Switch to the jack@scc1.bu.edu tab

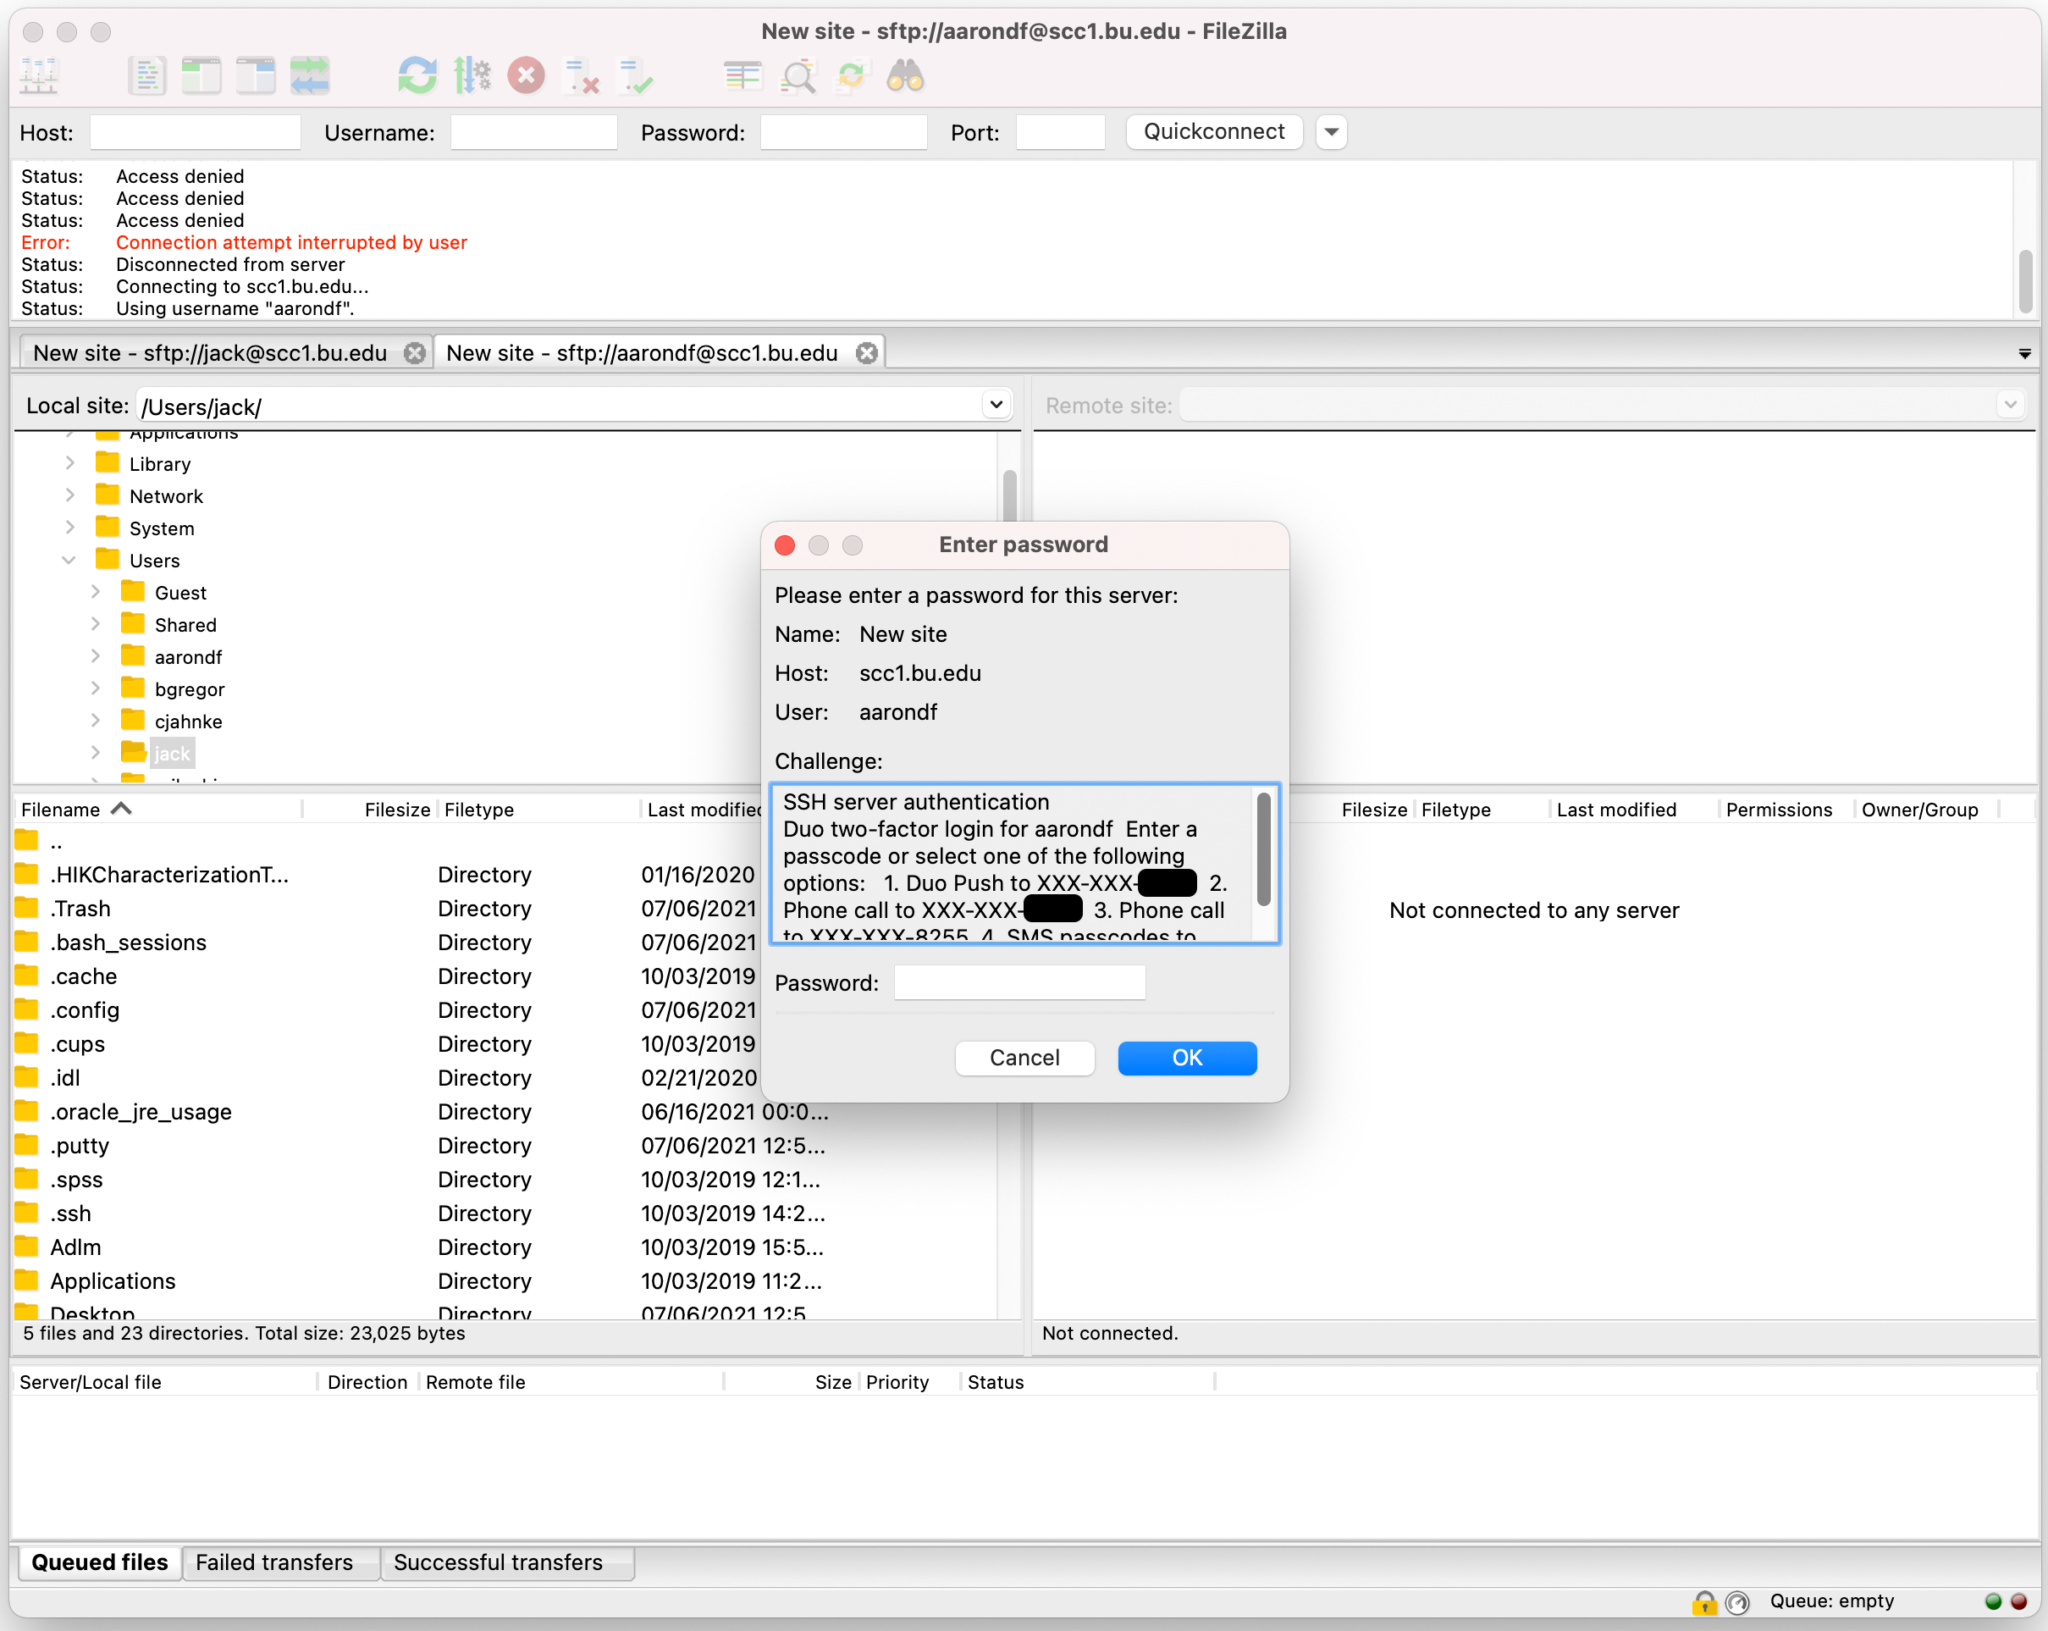click(x=208, y=352)
